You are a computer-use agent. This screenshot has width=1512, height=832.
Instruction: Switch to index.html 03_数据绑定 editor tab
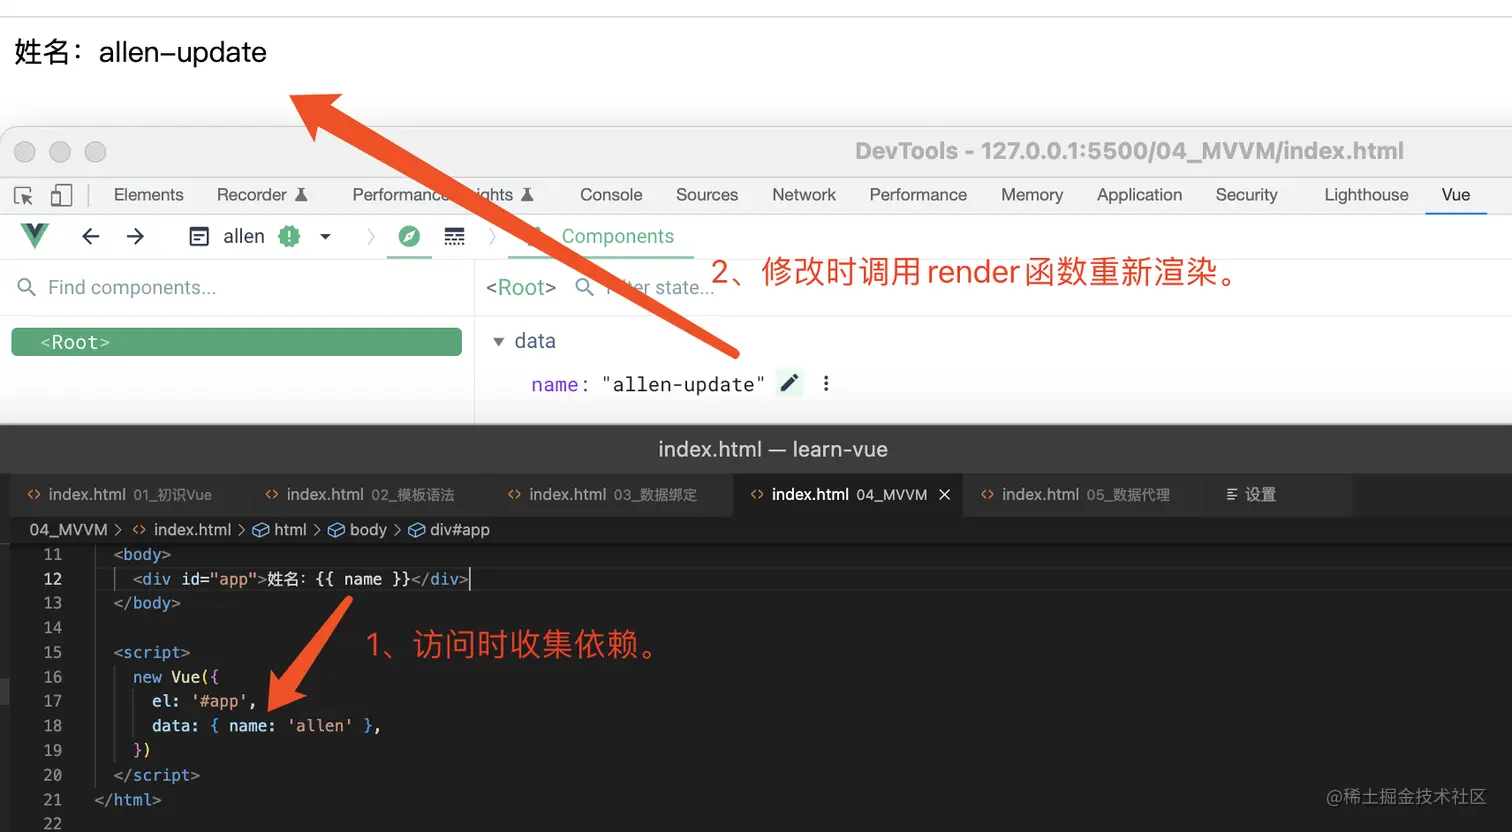click(x=612, y=495)
